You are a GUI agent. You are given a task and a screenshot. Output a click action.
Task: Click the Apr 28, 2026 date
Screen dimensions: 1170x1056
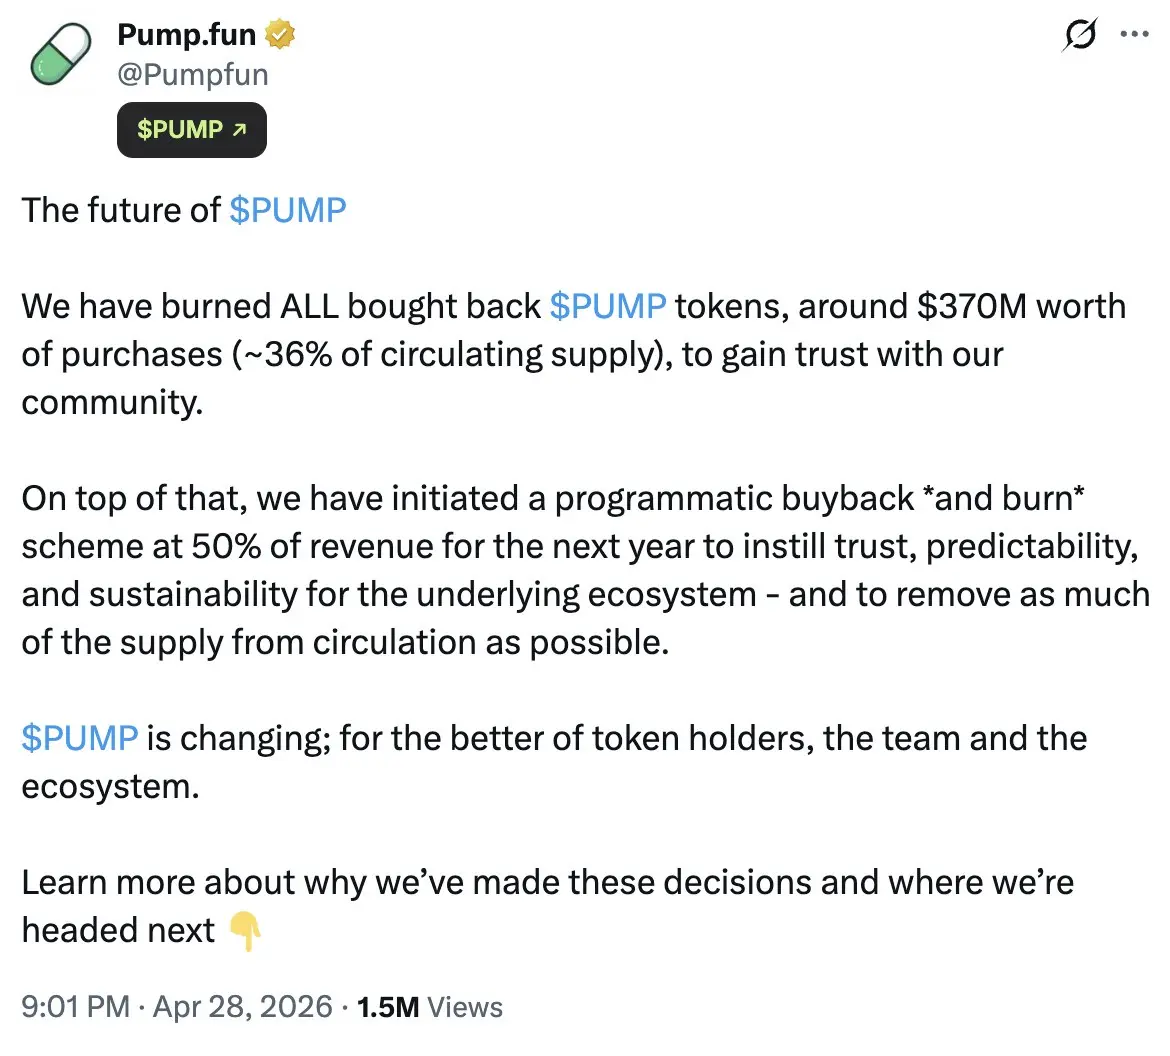(x=243, y=1006)
